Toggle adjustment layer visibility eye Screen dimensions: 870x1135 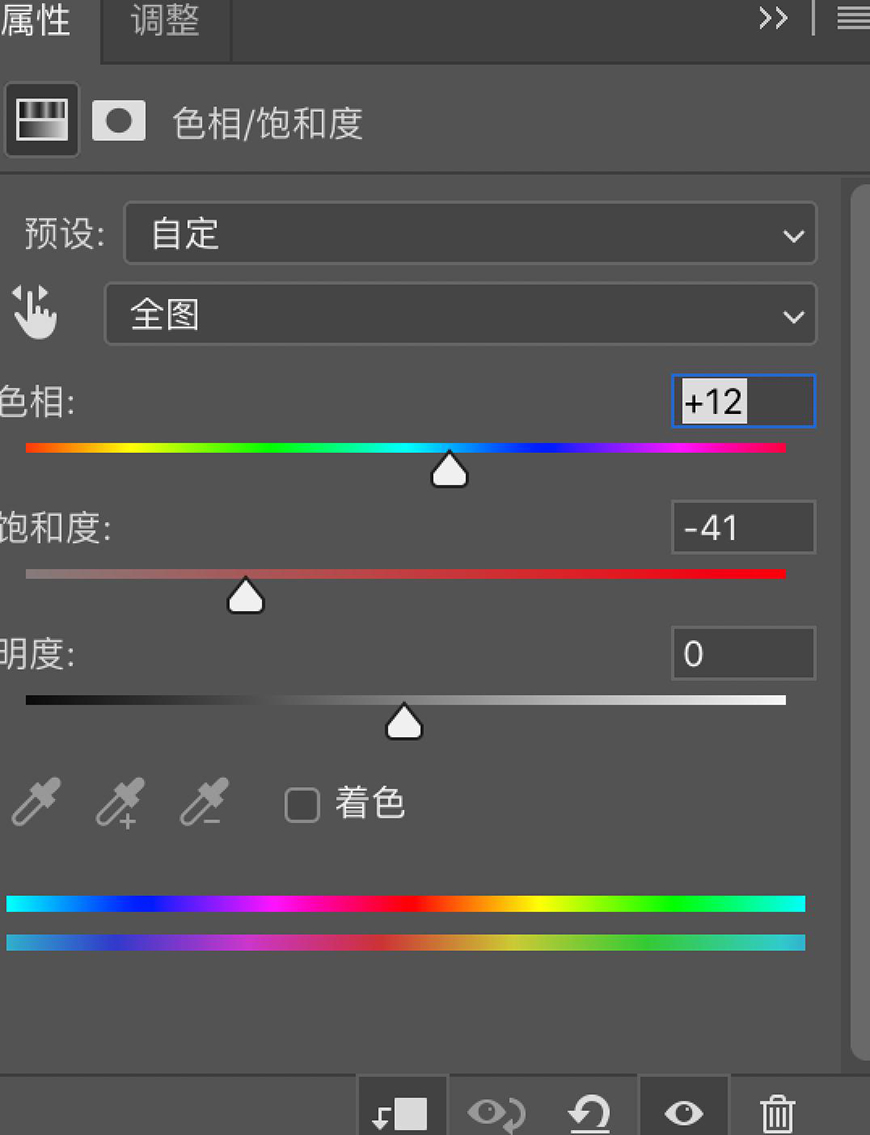tap(684, 1112)
